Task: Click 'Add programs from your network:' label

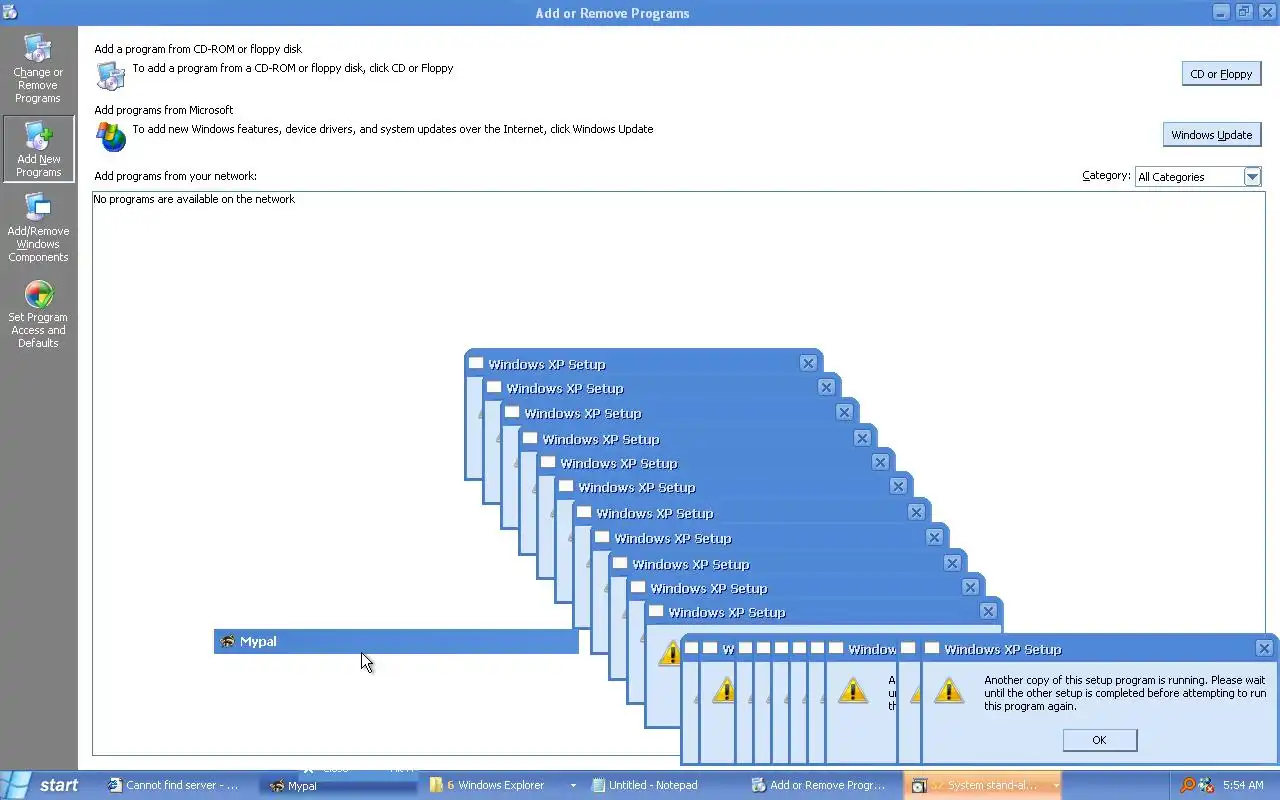Action: (x=176, y=176)
